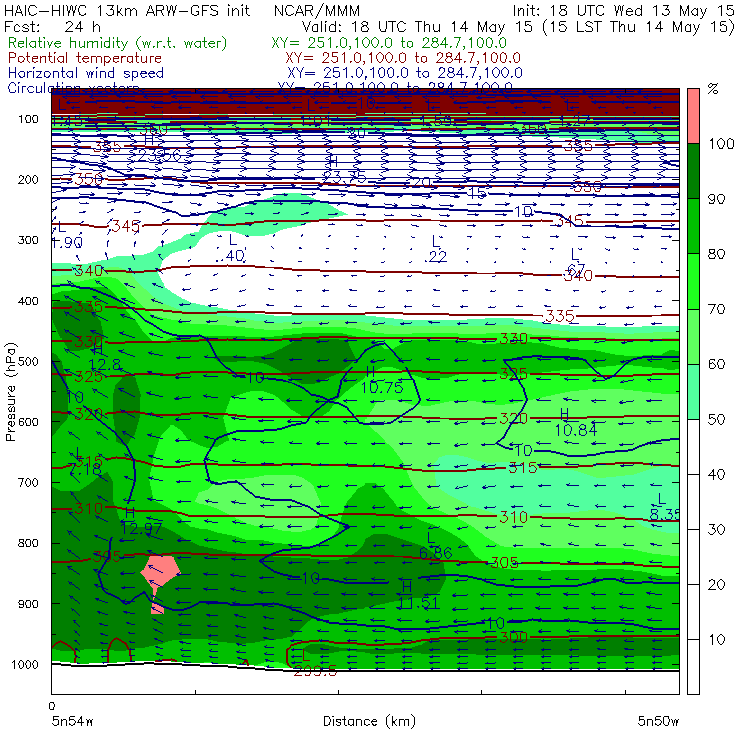The image size is (740, 740).
Task: Click the wind maximum label 'H 11.51'
Action: 418,595
